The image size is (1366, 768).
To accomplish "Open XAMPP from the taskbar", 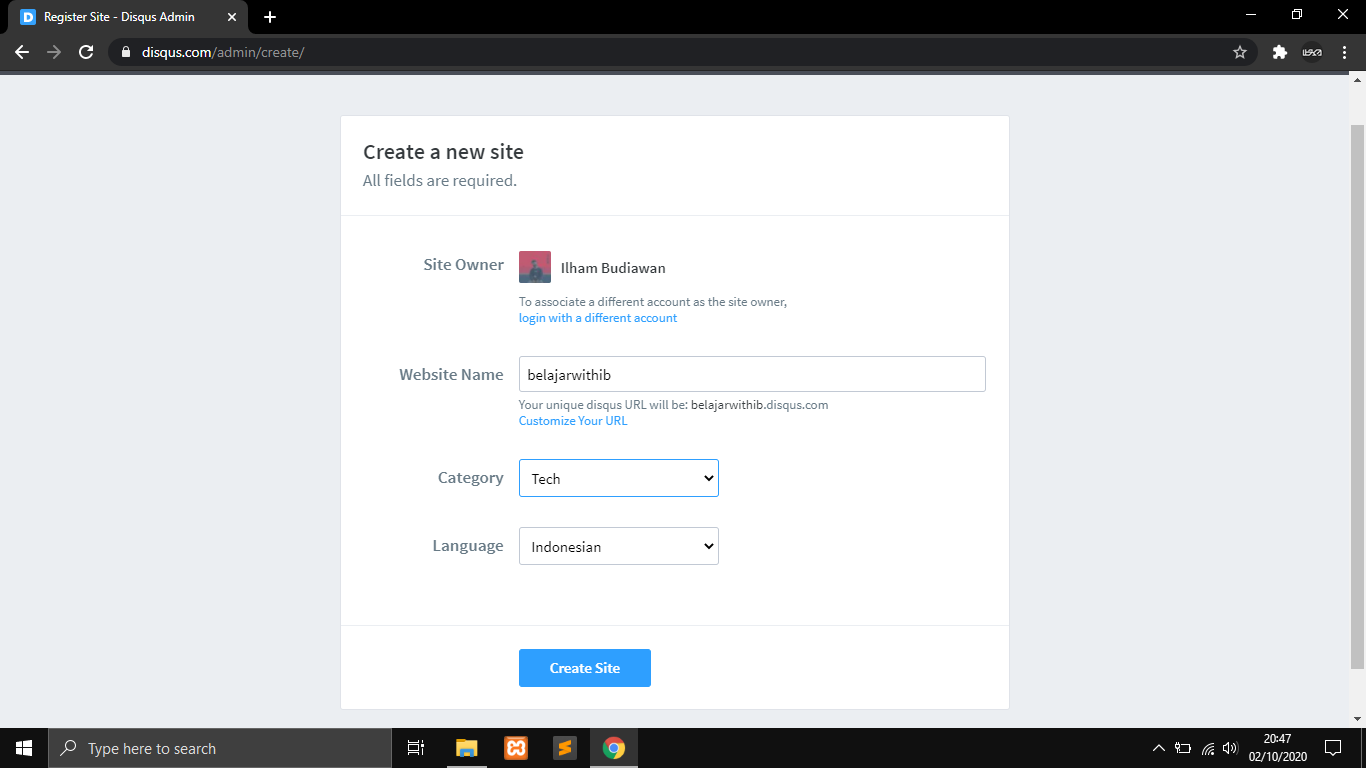I will click(x=516, y=748).
